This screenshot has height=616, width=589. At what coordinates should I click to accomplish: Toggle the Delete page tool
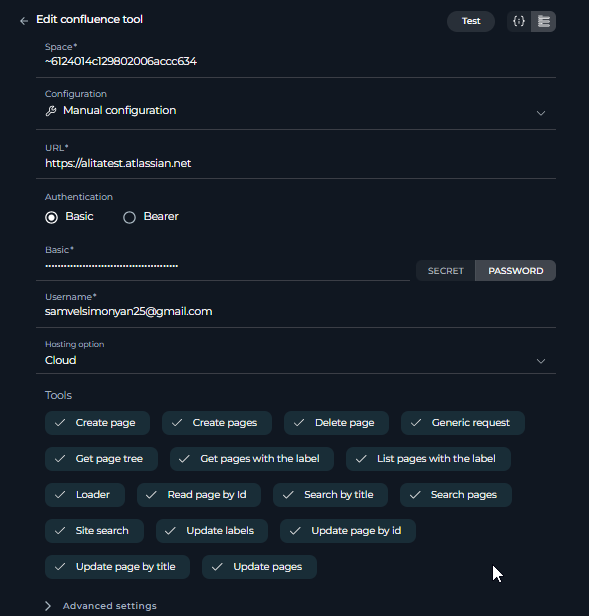[x=336, y=423]
